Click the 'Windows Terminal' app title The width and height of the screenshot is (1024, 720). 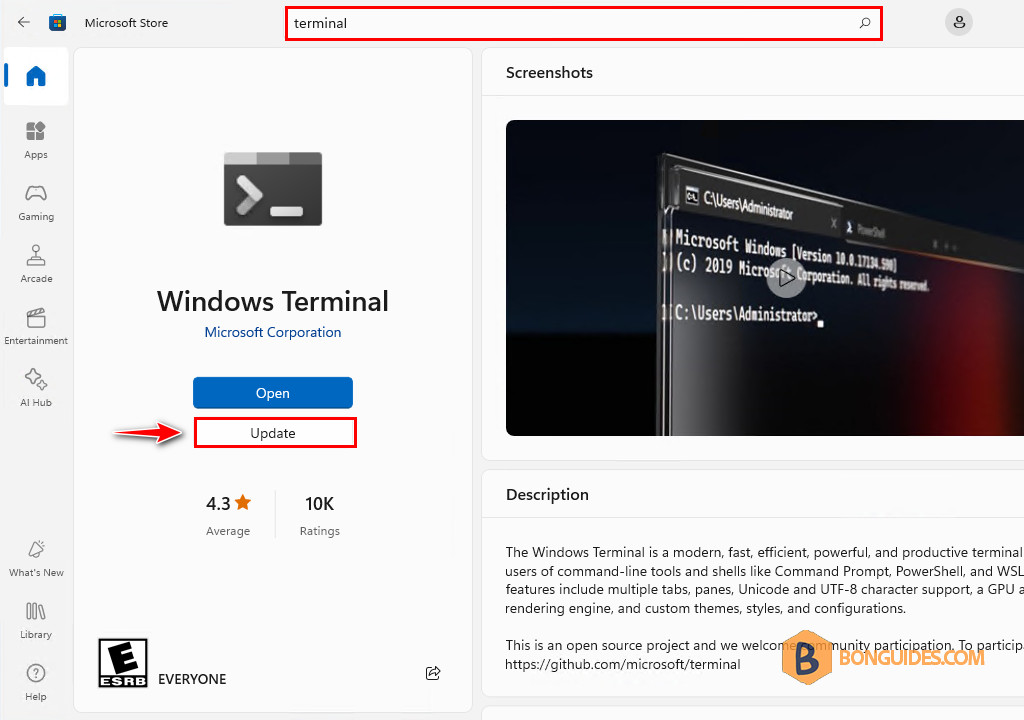click(x=273, y=301)
